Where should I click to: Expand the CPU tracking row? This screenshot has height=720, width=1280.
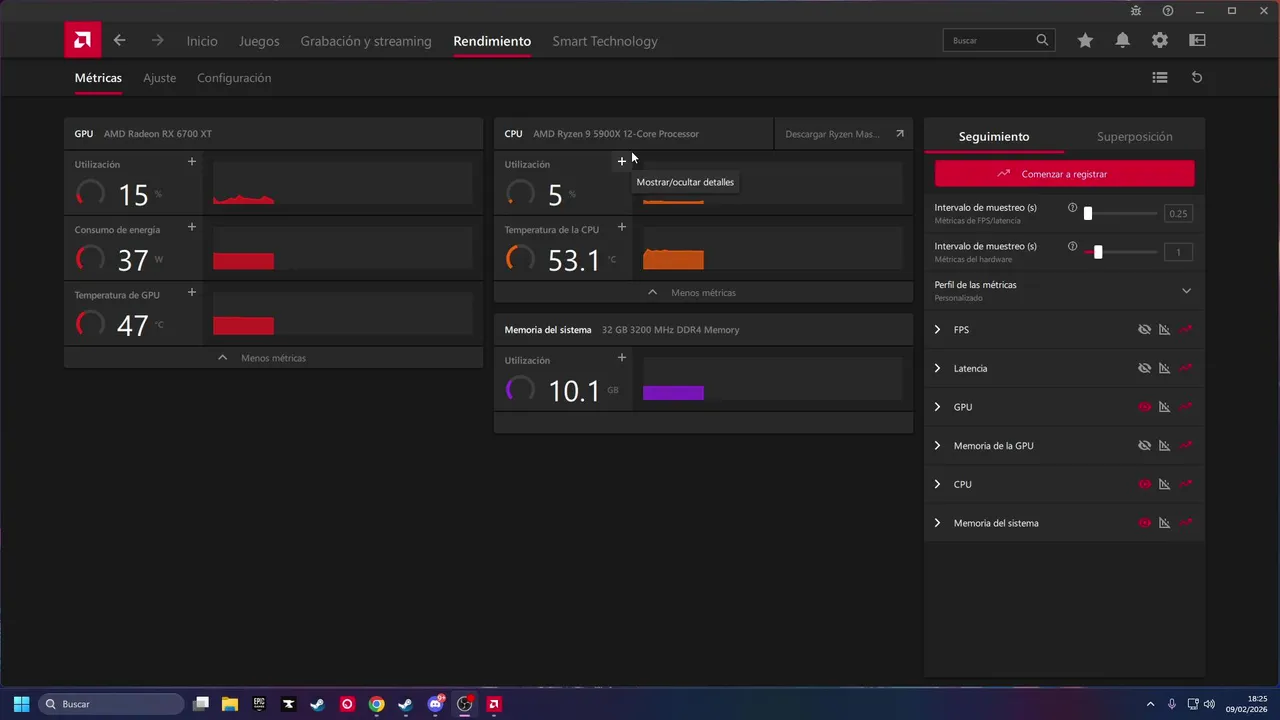937,484
